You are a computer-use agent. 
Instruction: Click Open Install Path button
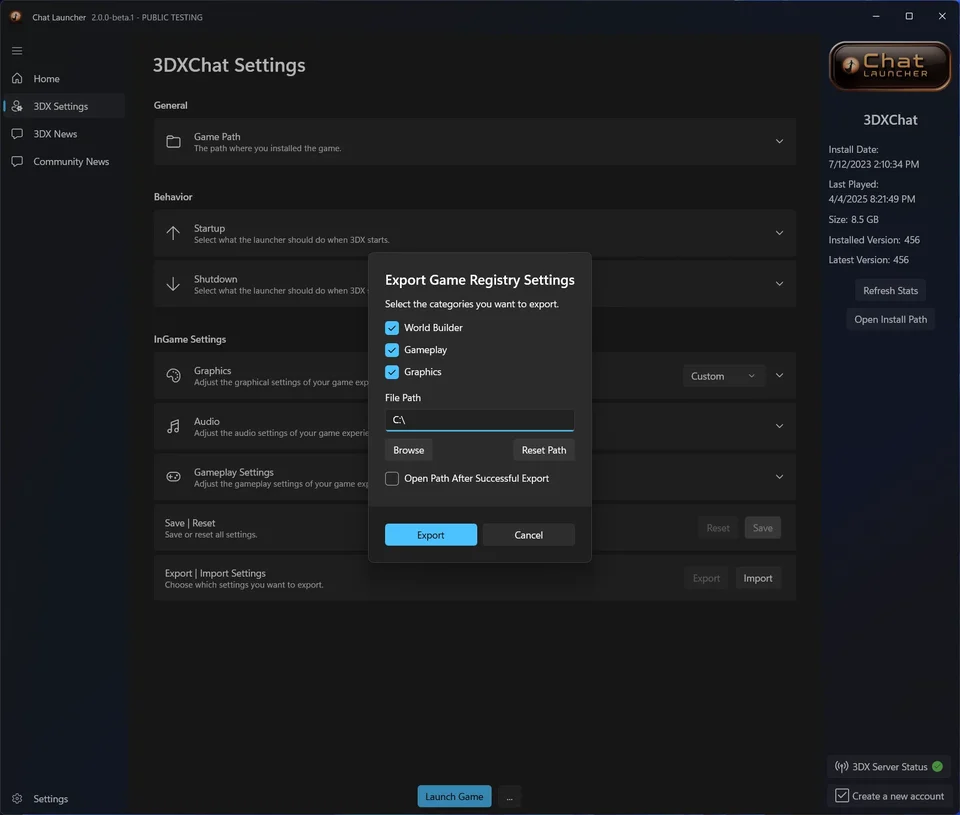(890, 319)
